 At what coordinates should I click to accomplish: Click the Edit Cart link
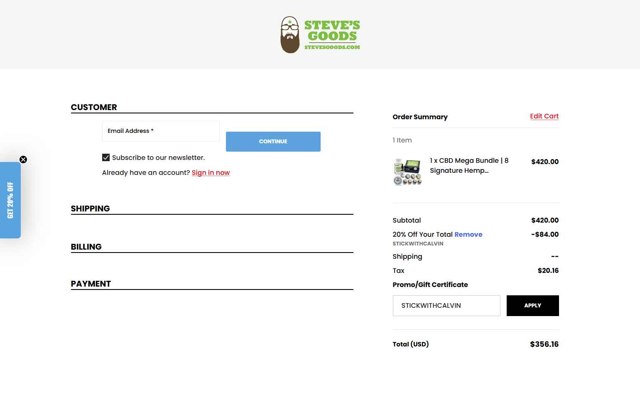tap(544, 116)
